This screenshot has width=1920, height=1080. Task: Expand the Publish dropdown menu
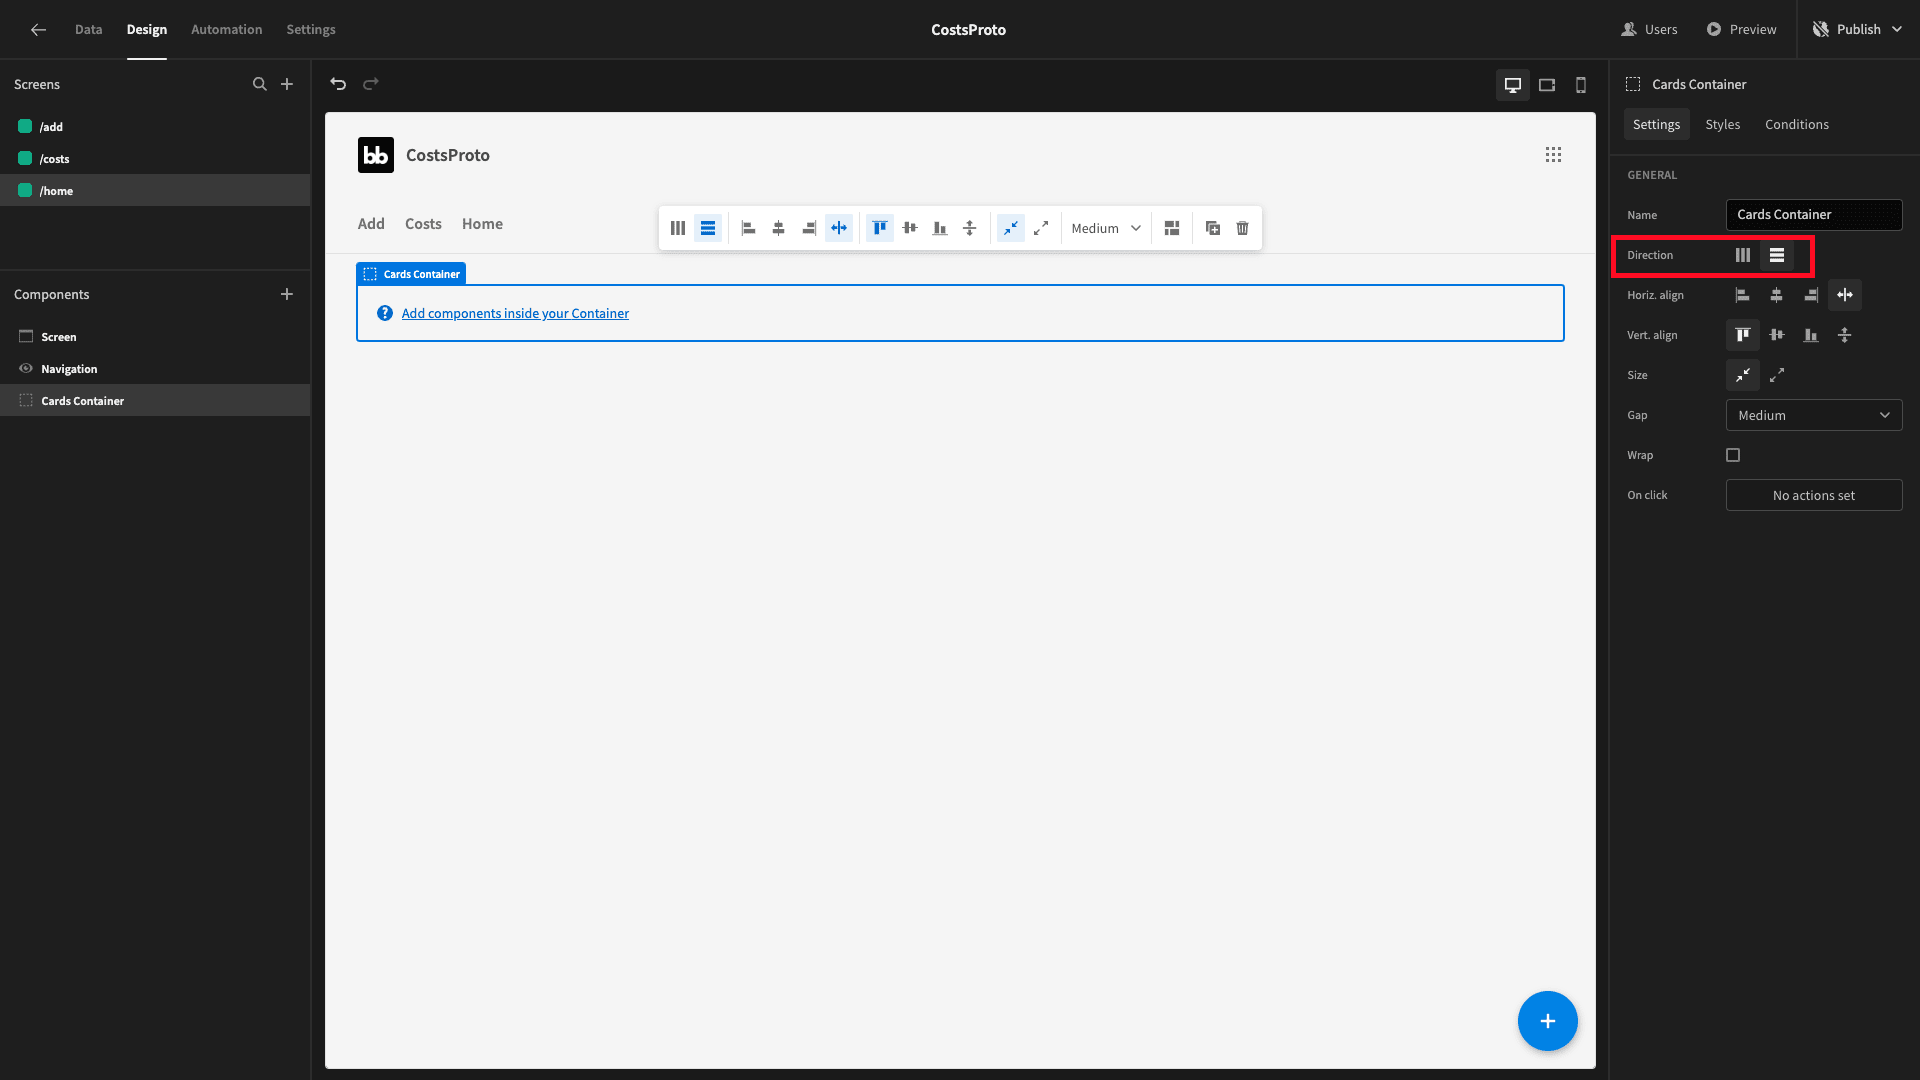click(x=1897, y=29)
